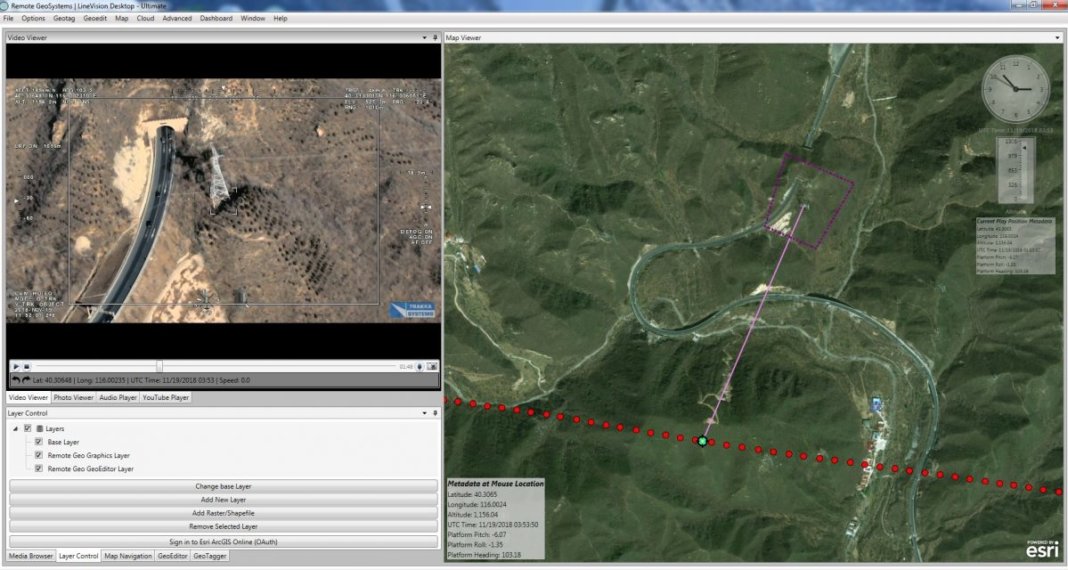This screenshot has height=570, width=1068.
Task: Open the Cloud menu
Action: tap(145, 18)
